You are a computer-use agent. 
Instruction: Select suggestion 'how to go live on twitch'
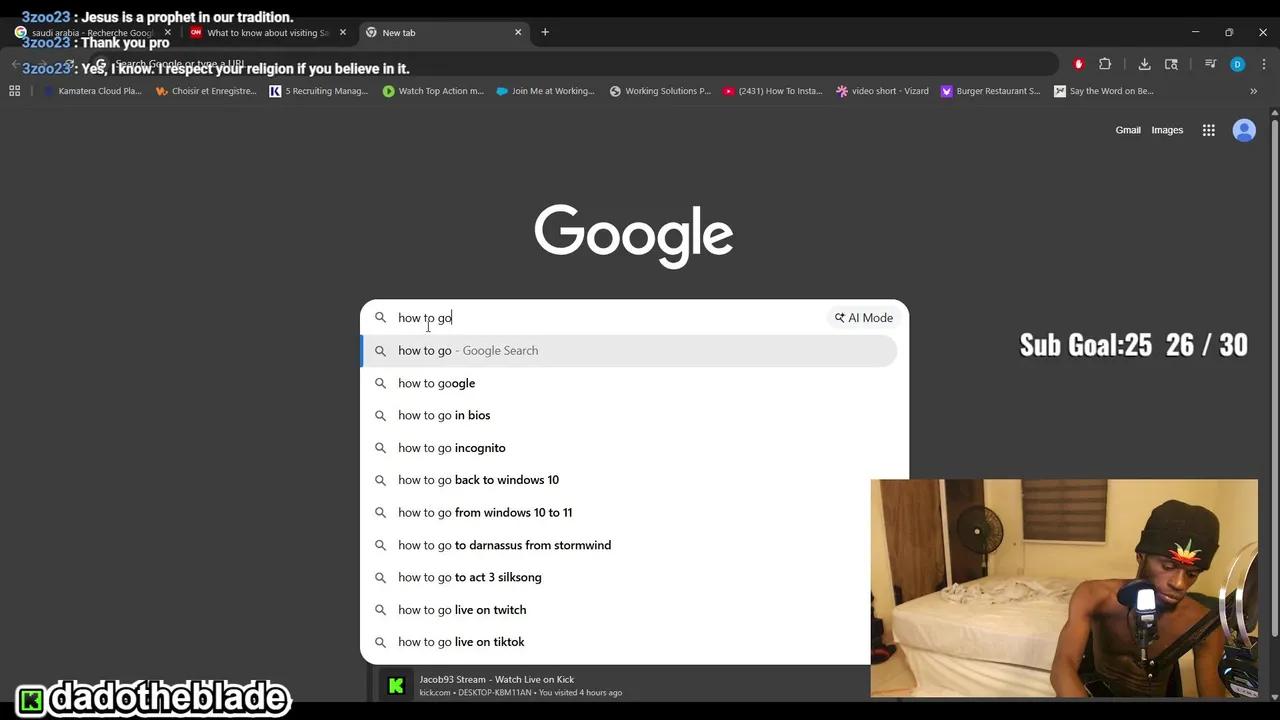pyautogui.click(x=615, y=610)
